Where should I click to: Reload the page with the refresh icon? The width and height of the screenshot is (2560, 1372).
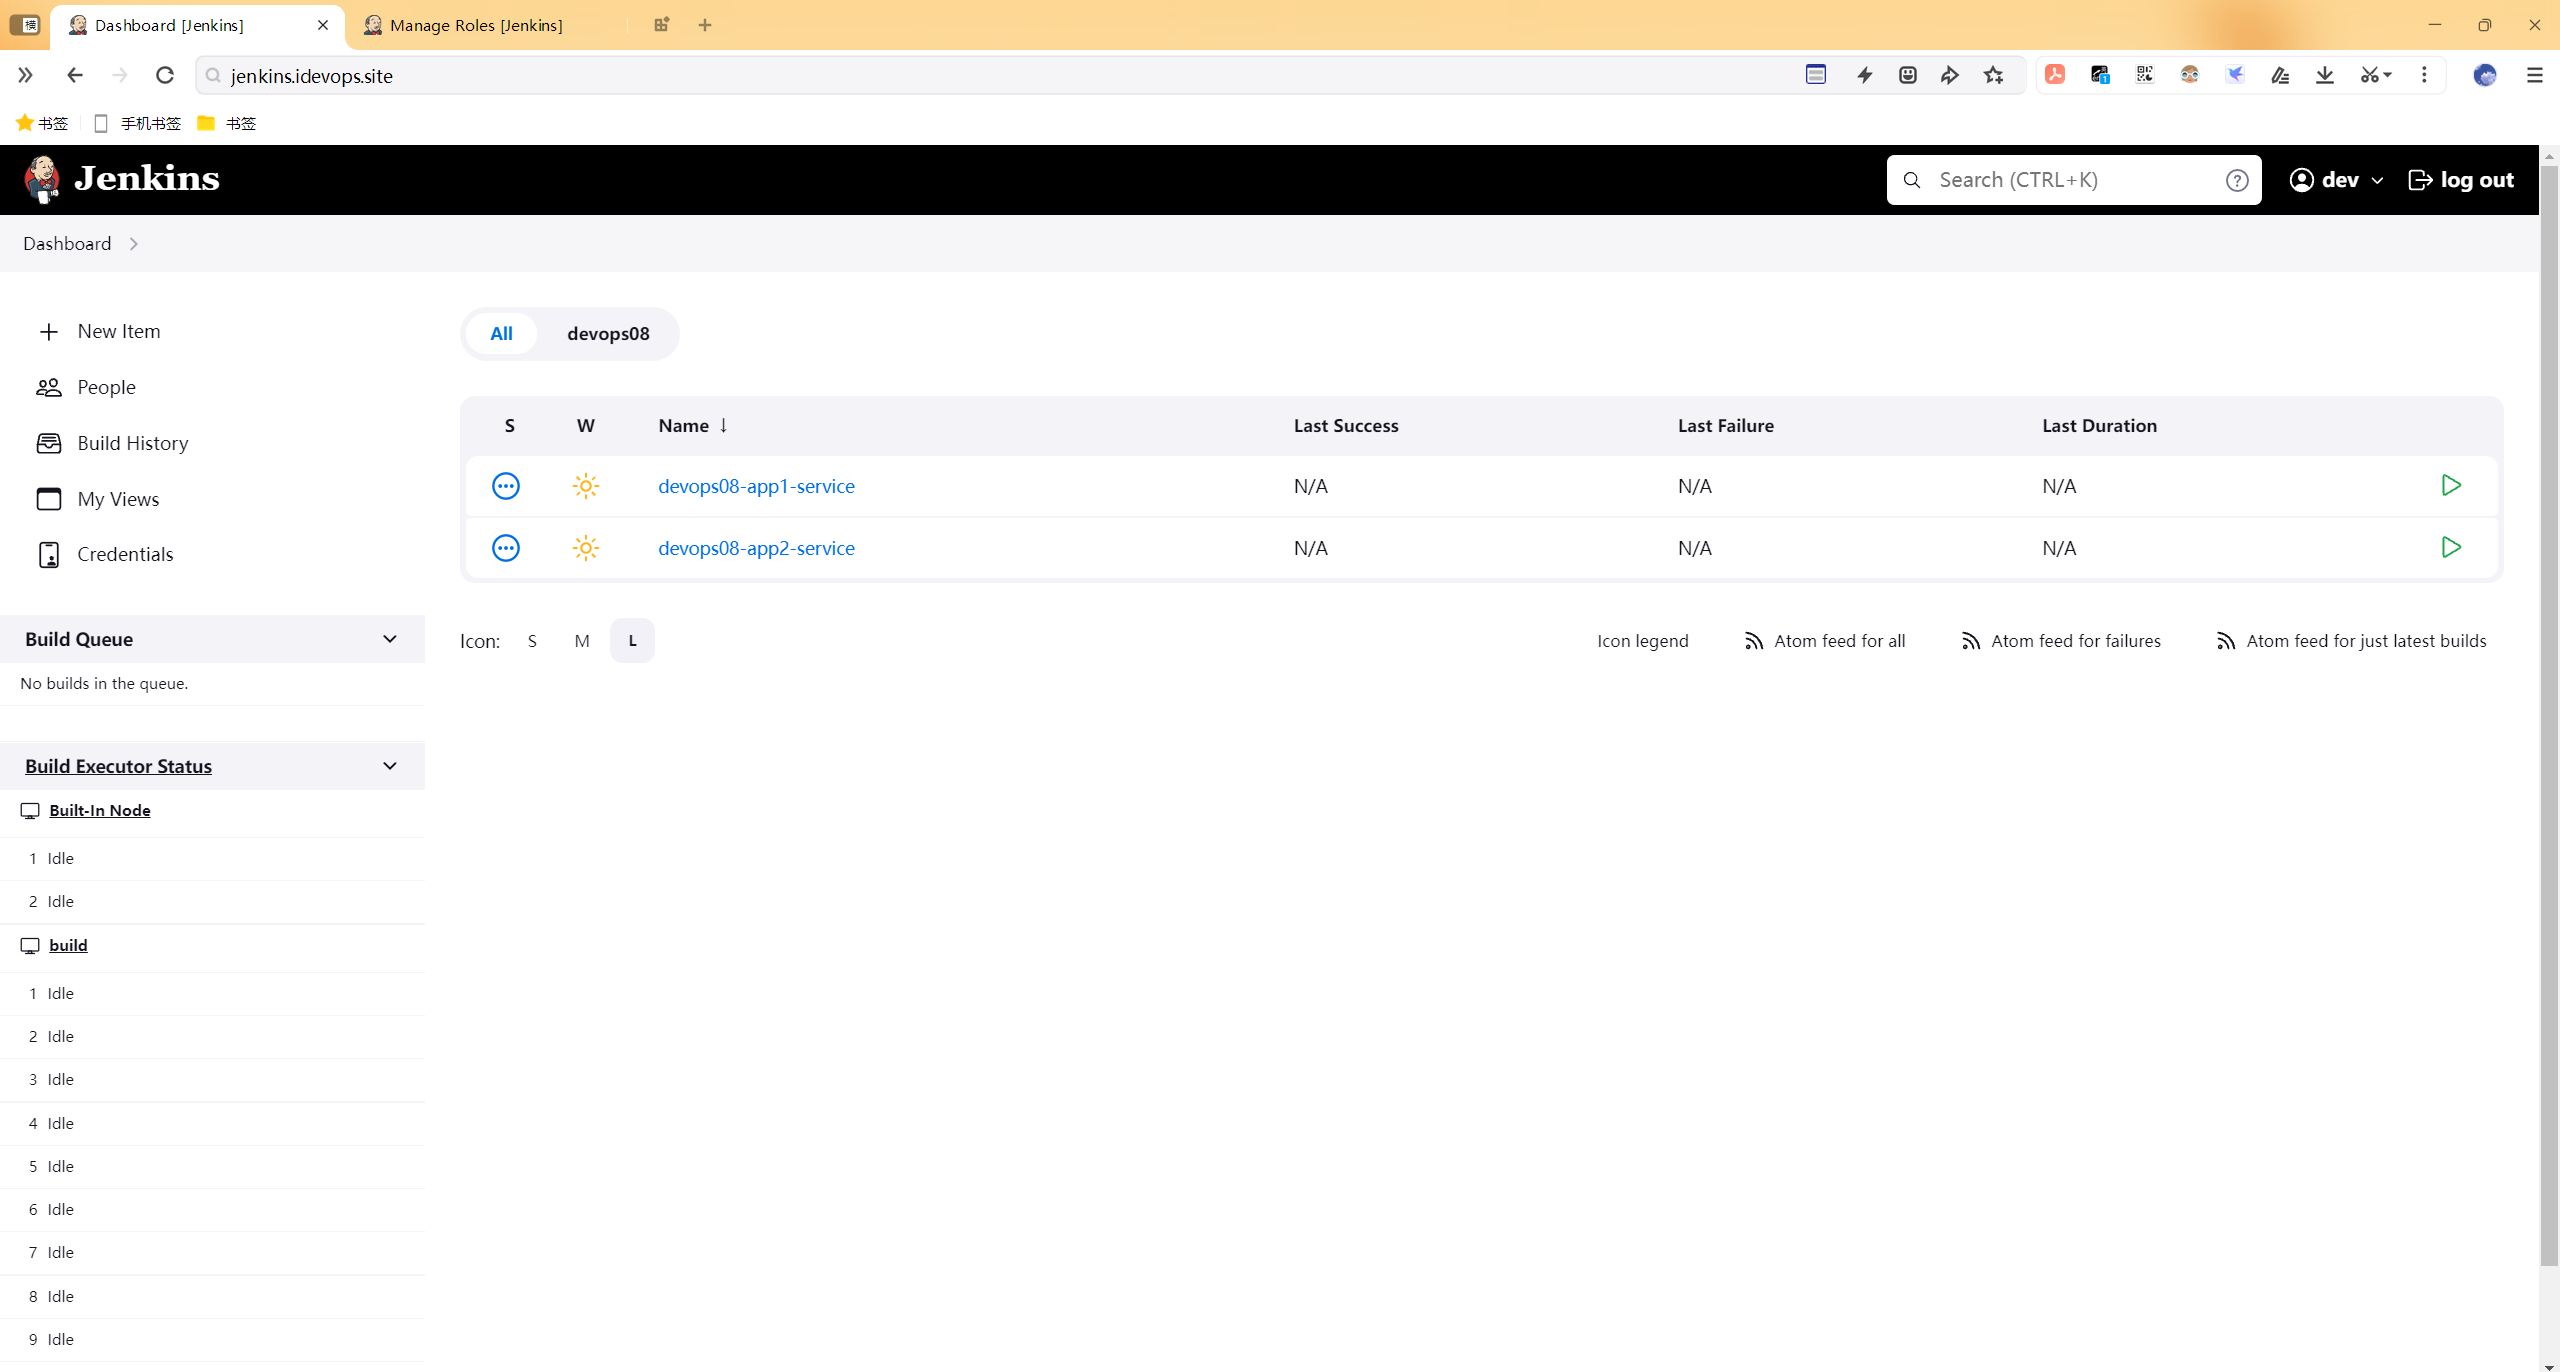point(165,75)
